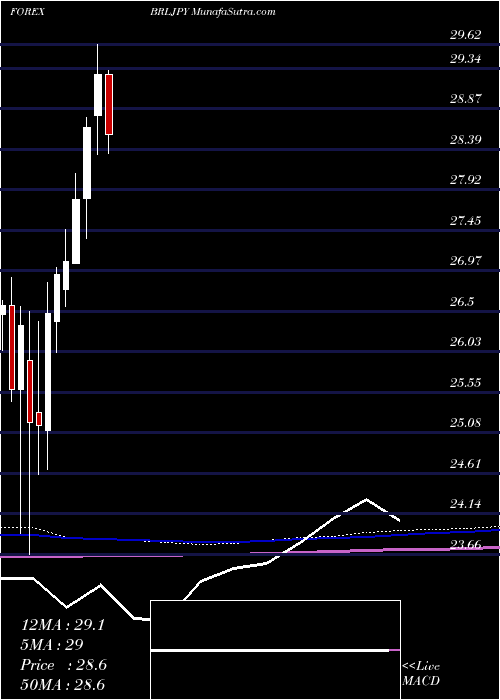Click the 29.34 price level label
Image resolution: width=500 pixels, height=700 pixels.
click(465, 58)
